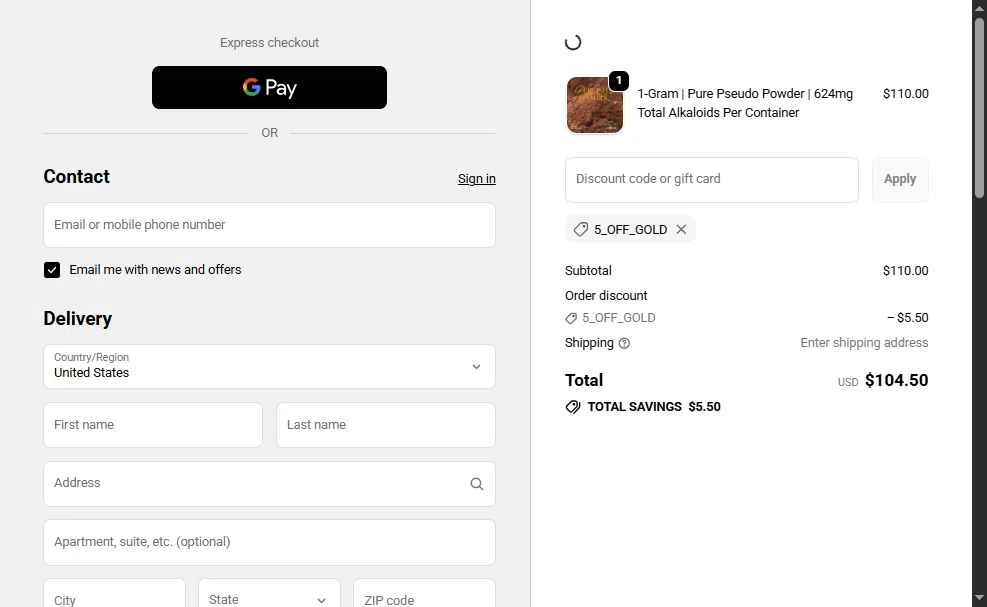Click the Last name field
987x607 pixels.
tap(386, 425)
